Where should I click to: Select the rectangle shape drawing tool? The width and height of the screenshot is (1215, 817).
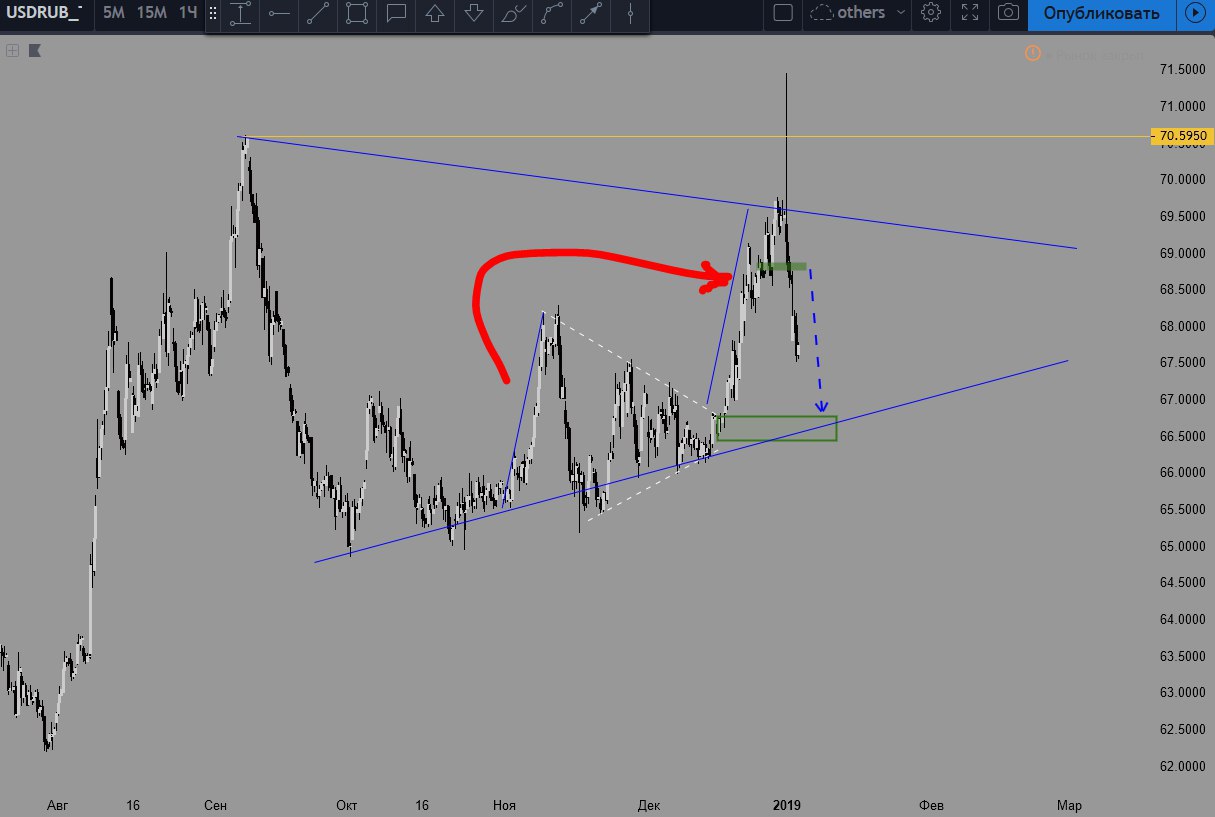(x=357, y=14)
